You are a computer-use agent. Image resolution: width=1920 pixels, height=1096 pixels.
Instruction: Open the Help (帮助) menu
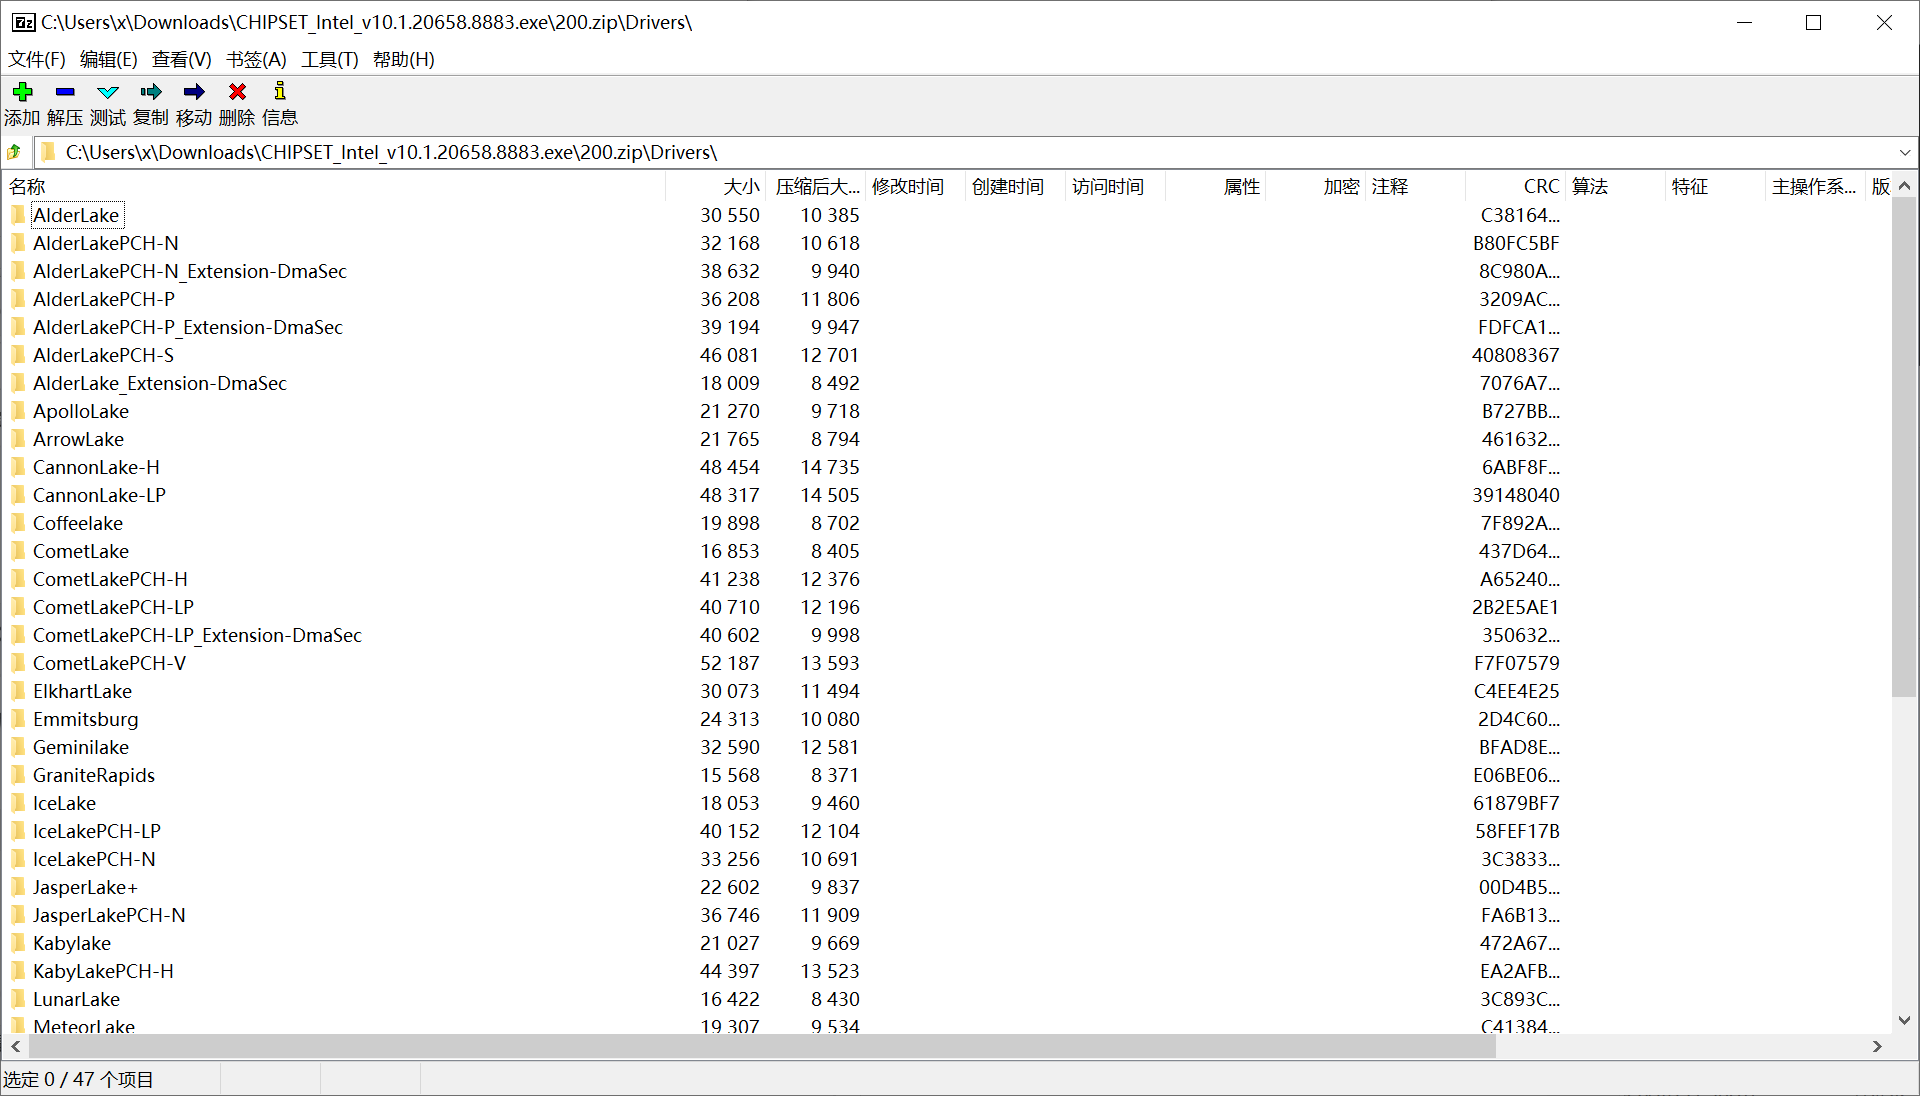tap(404, 59)
